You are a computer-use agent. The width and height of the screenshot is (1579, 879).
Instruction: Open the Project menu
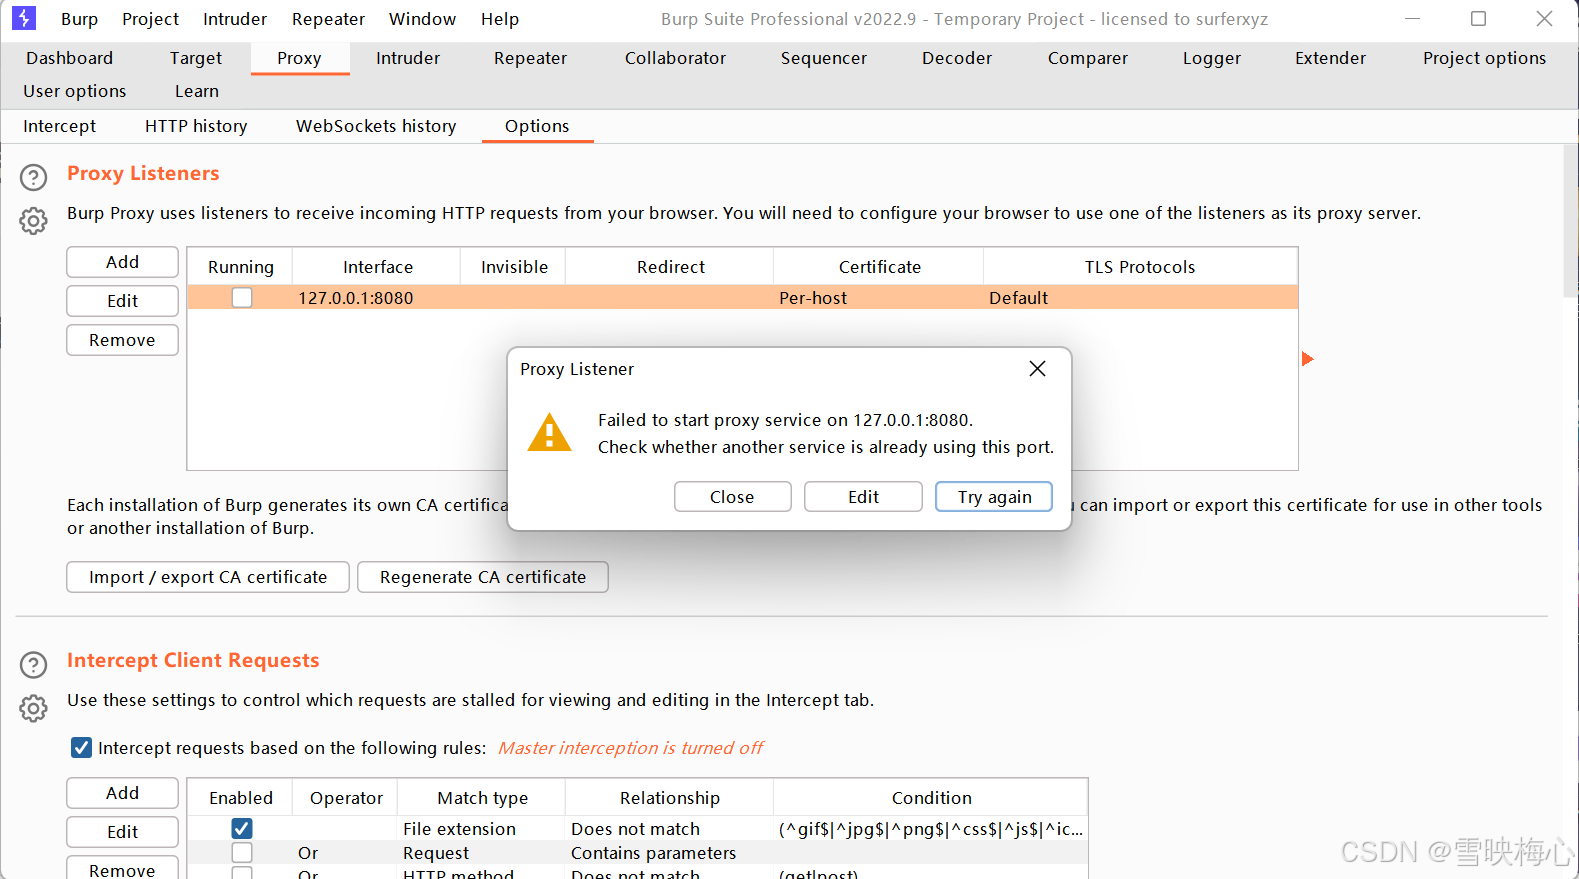[150, 19]
